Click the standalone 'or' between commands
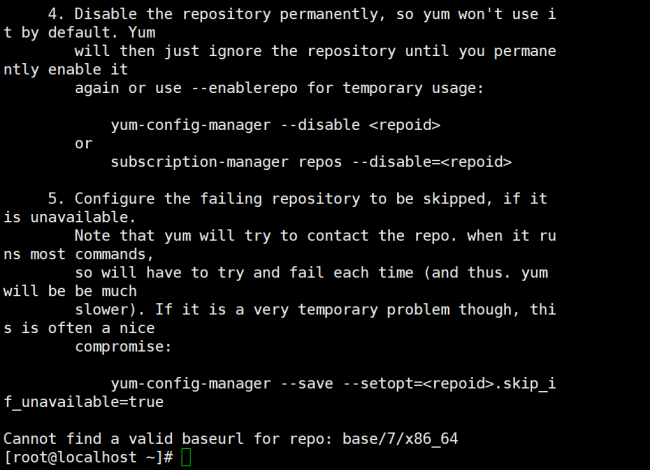This screenshot has height=470, width=650. pyautogui.click(x=84, y=143)
